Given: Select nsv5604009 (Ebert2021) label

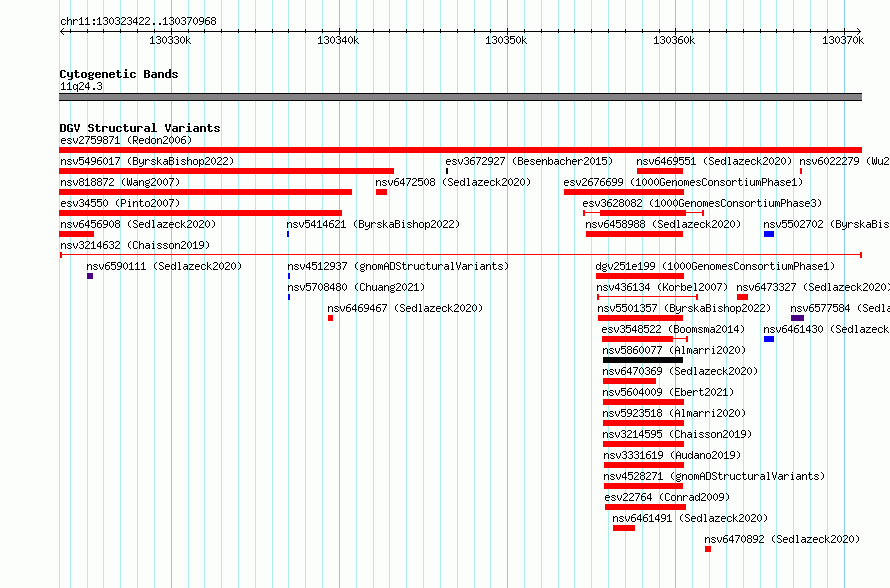Looking at the screenshot, I should click(668, 392).
